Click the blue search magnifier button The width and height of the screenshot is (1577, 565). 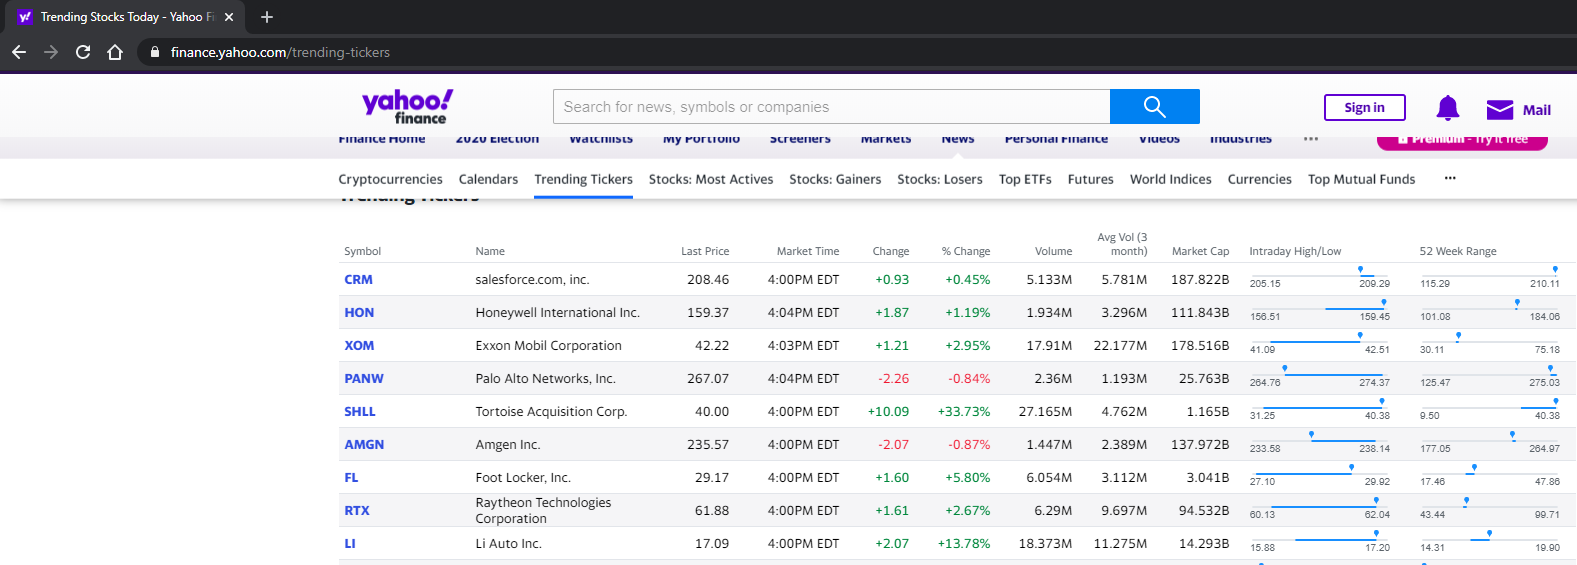point(1154,106)
